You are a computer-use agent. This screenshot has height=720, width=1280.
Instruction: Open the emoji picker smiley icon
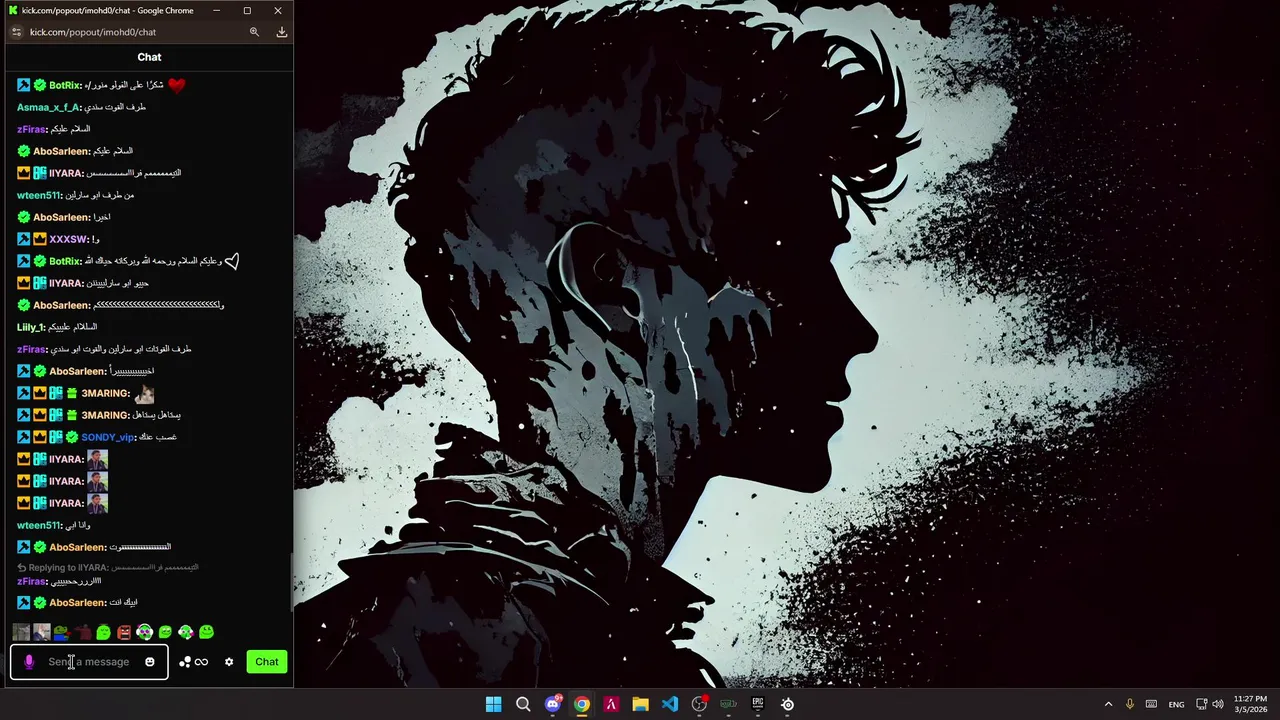click(x=150, y=662)
